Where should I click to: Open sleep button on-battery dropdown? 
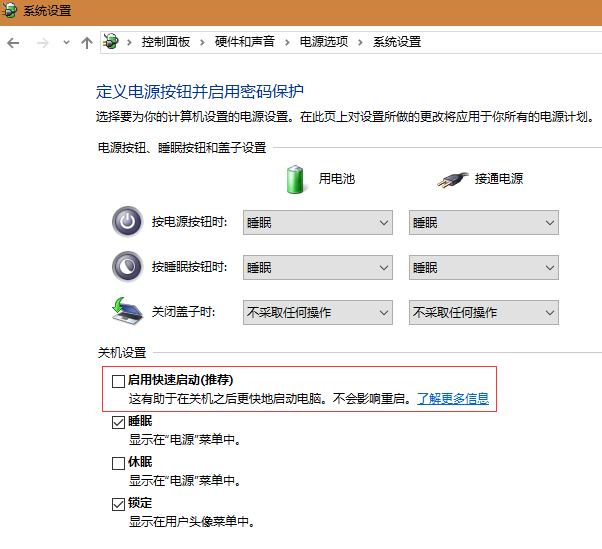(x=318, y=267)
